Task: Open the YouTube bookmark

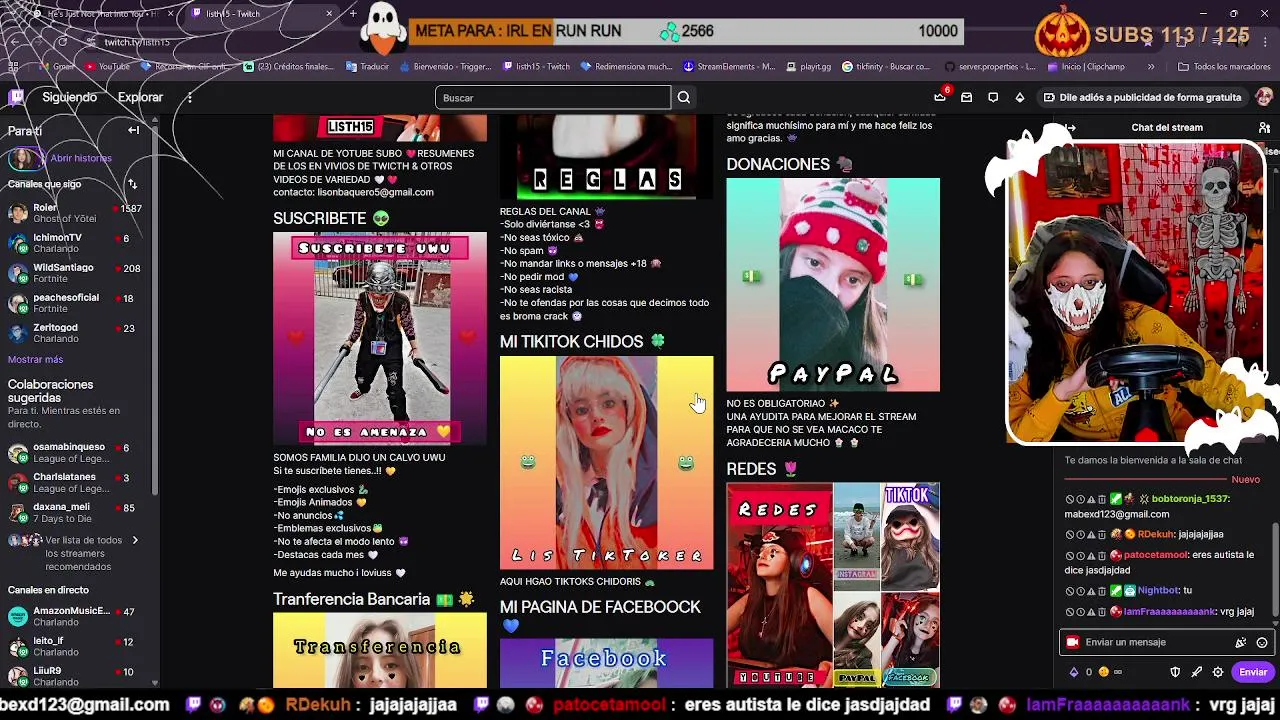Action: [x=107, y=67]
